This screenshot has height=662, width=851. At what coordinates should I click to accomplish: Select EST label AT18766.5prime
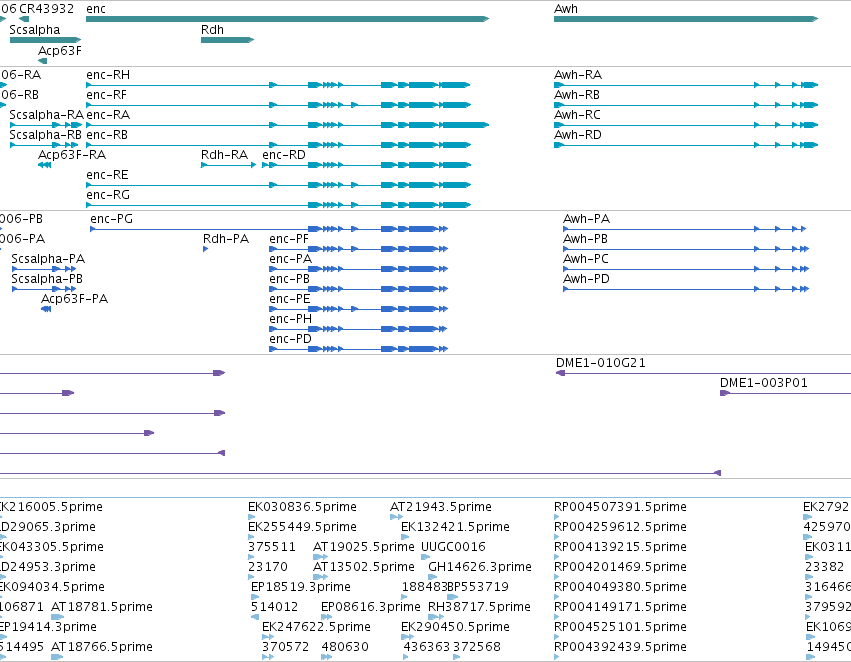tap(102, 647)
